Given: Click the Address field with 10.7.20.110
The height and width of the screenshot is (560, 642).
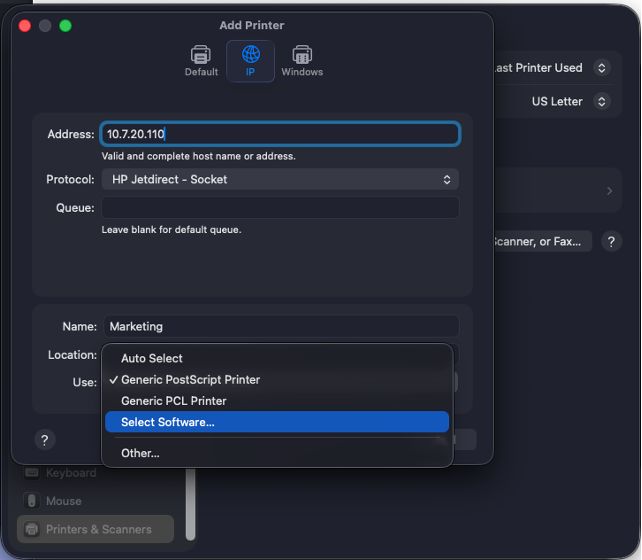Looking at the screenshot, I should pos(280,133).
